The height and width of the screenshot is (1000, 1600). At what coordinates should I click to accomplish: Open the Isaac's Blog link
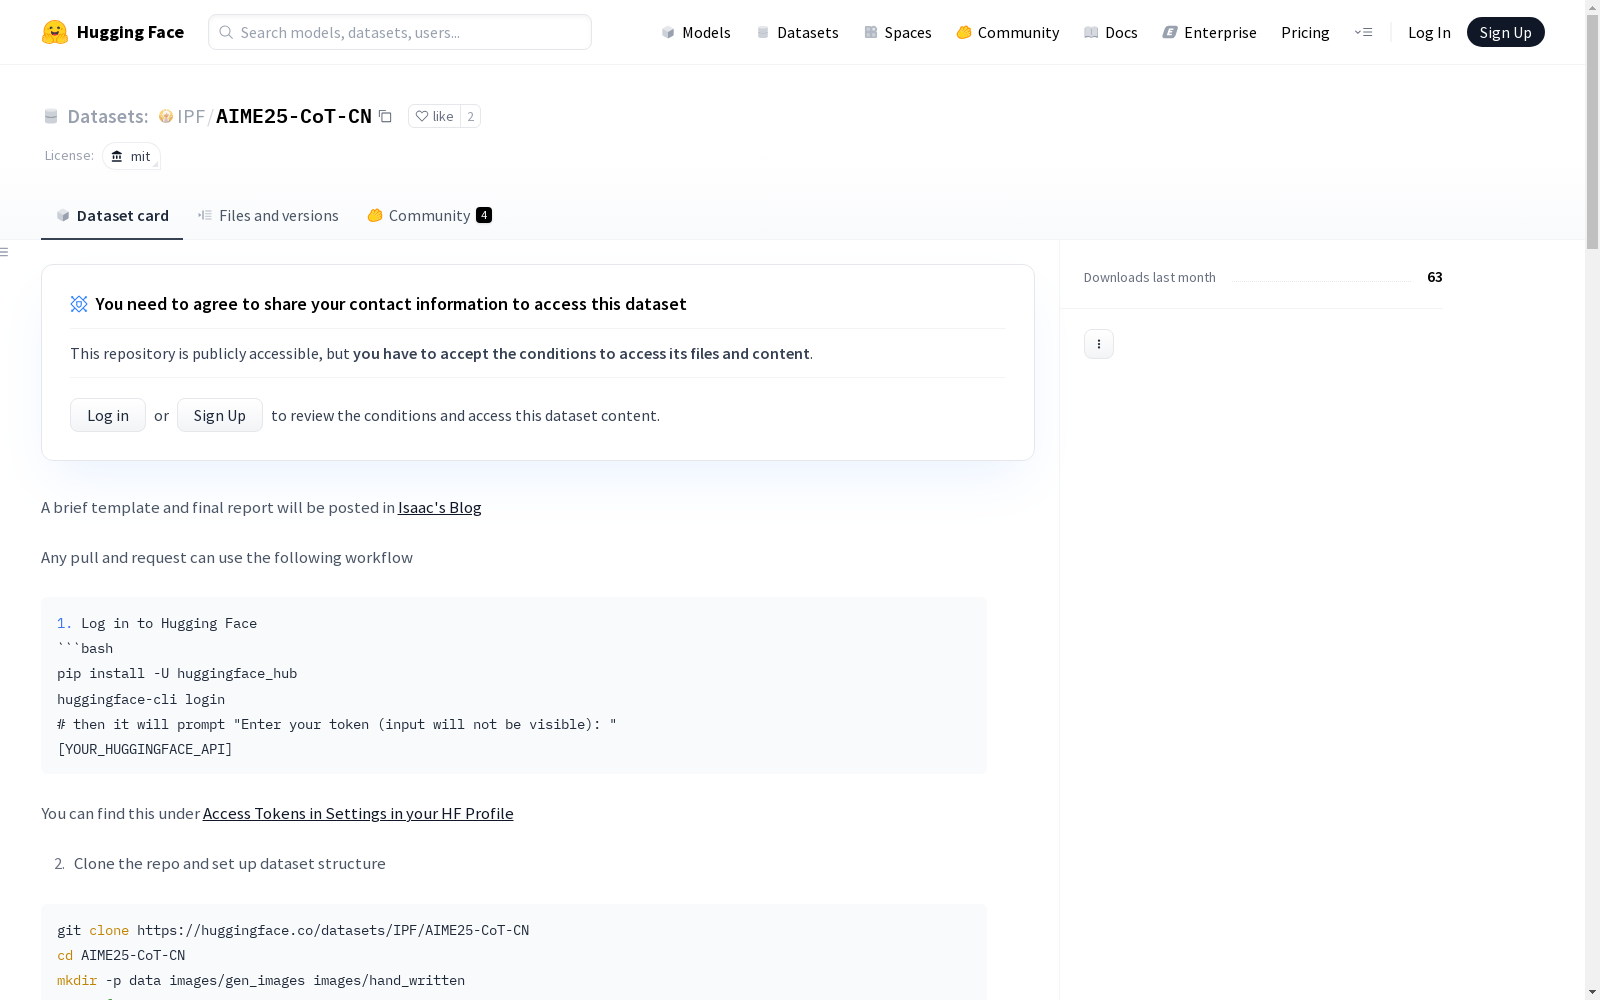click(440, 508)
